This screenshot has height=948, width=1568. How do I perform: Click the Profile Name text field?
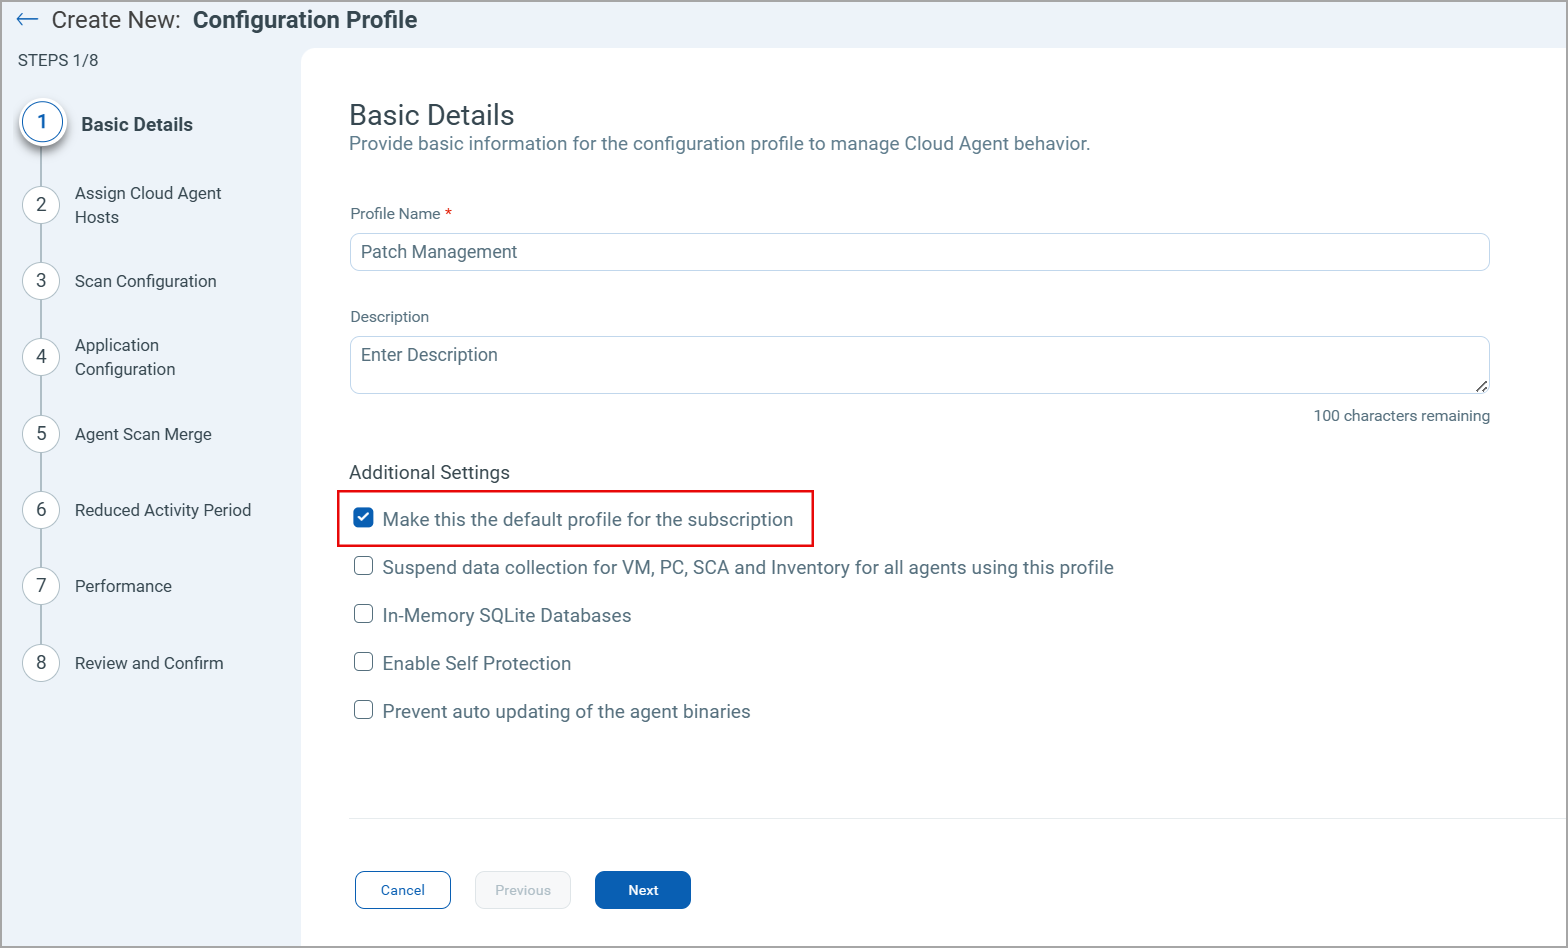[x=919, y=252]
